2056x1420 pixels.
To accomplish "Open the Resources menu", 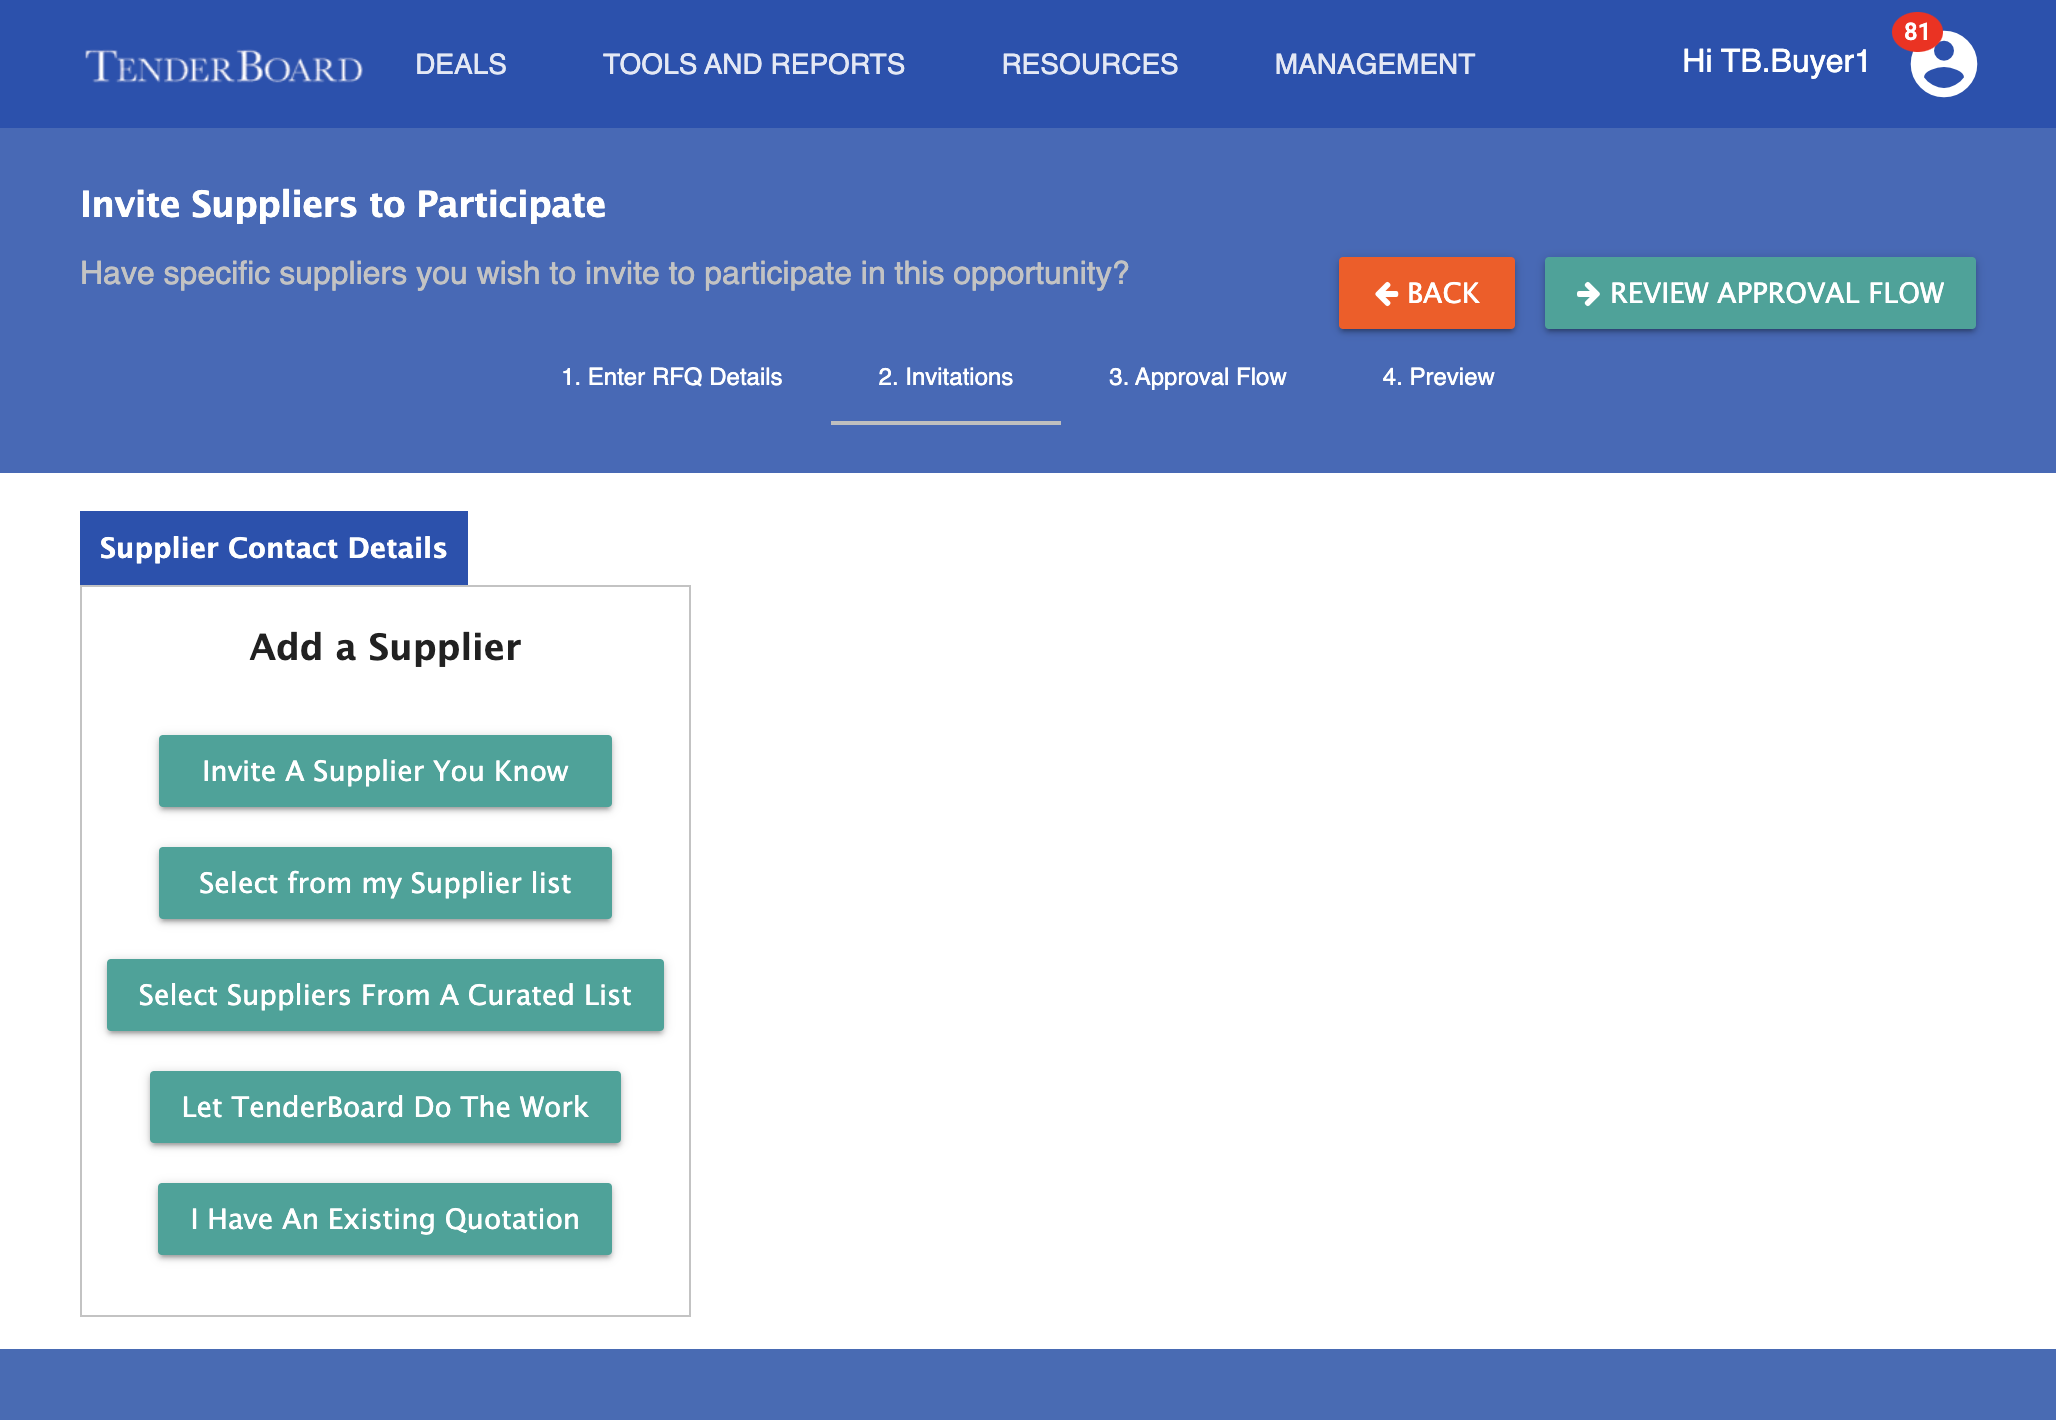I will click(1090, 64).
